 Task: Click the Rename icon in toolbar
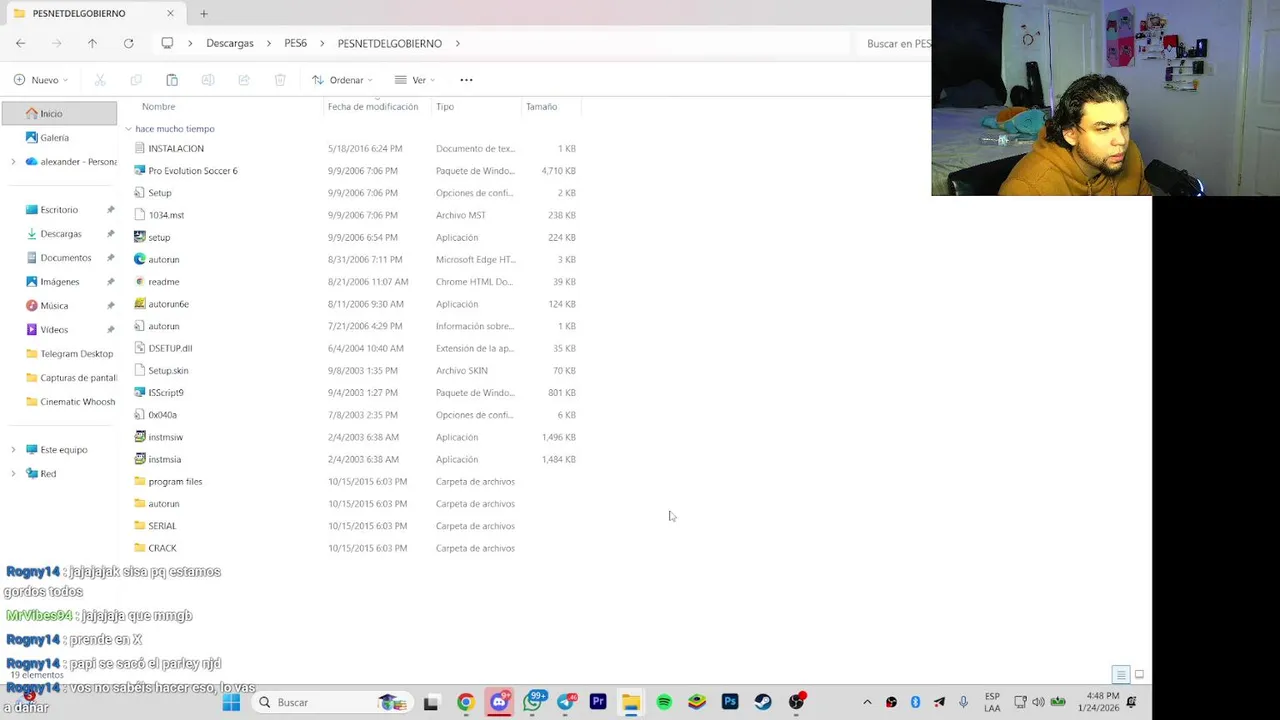point(208,80)
